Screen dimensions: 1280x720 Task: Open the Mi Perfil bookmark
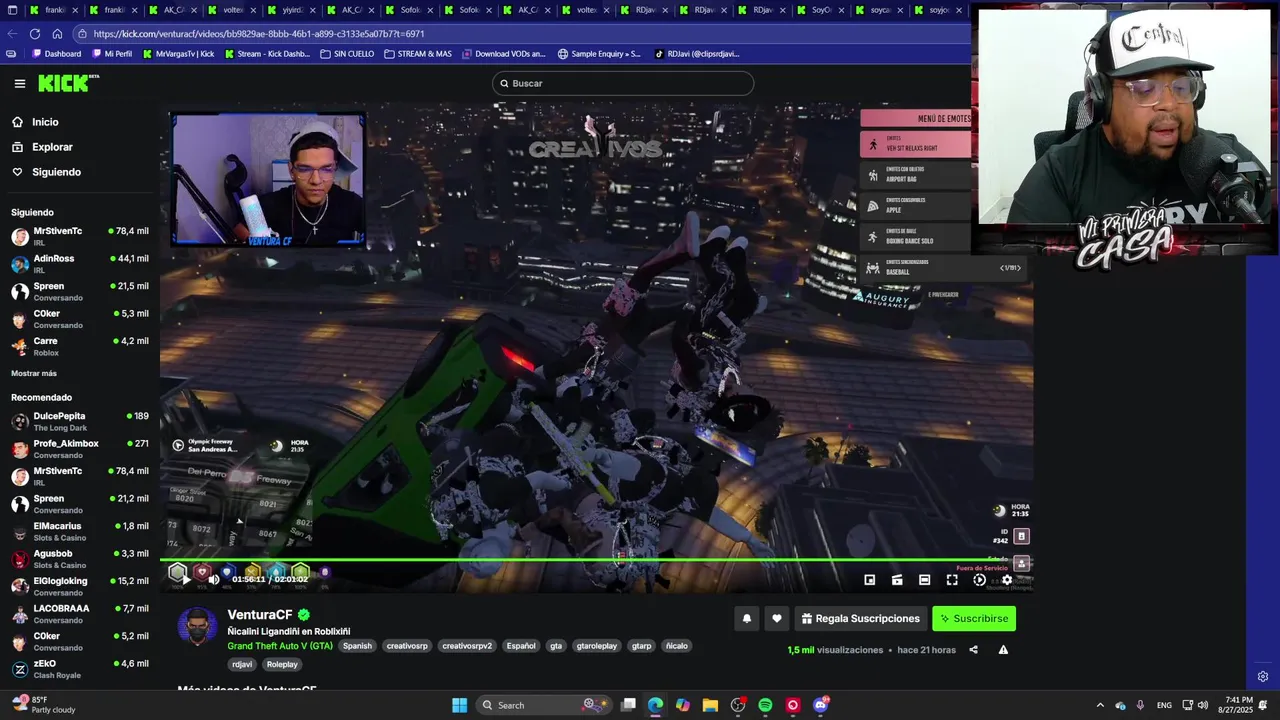pos(112,54)
